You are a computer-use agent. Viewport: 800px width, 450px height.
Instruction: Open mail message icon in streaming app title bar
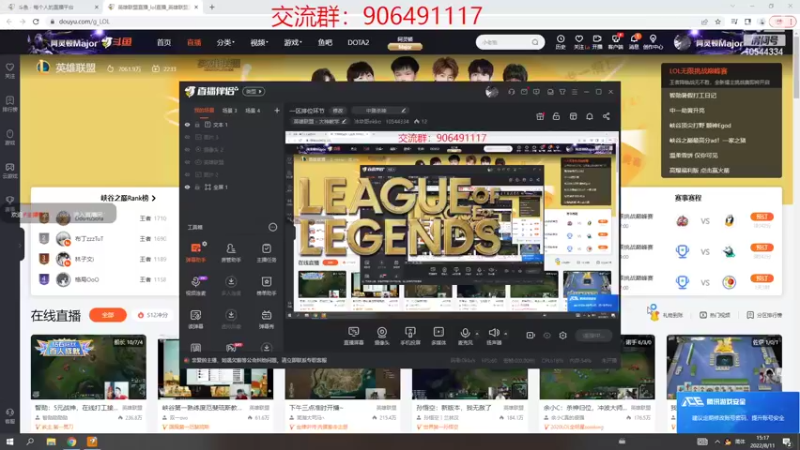524,92
